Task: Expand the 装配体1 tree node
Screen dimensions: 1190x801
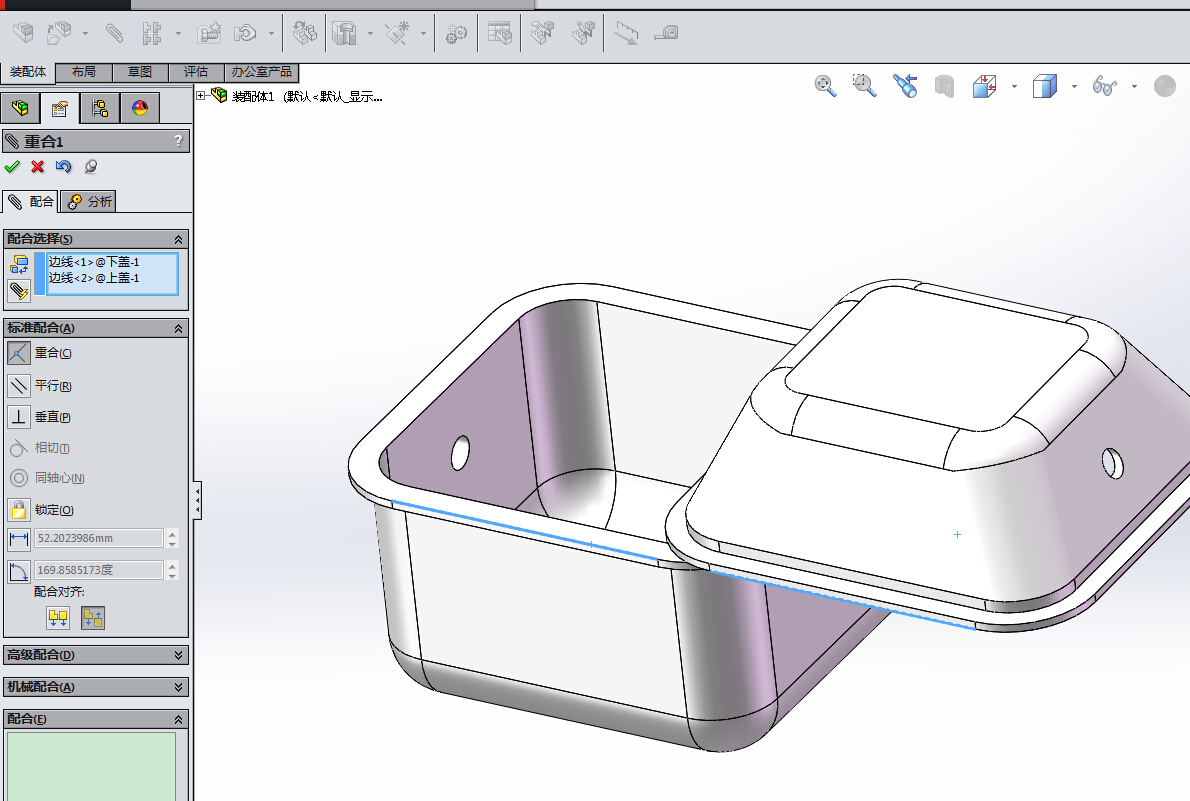Action: pyautogui.click(x=201, y=96)
